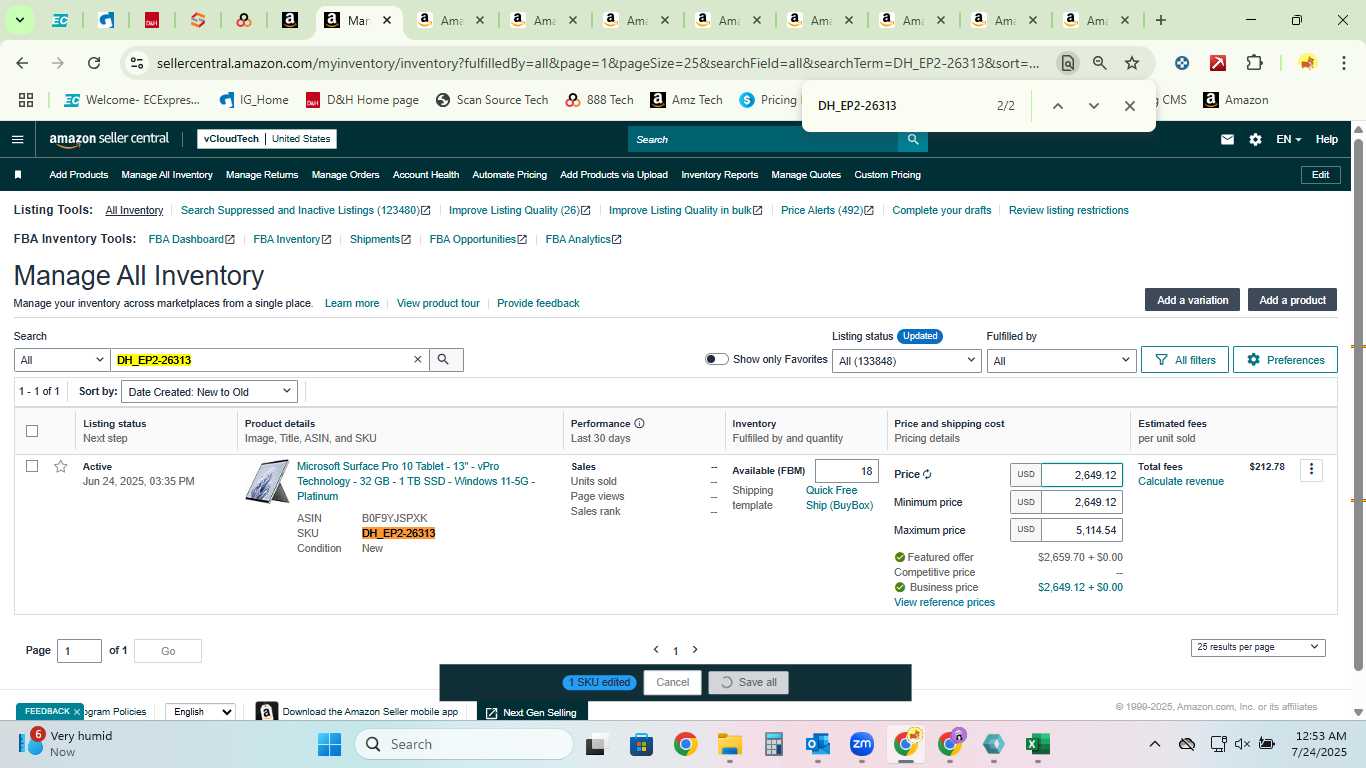Open File Explorer from the taskbar

[730, 744]
